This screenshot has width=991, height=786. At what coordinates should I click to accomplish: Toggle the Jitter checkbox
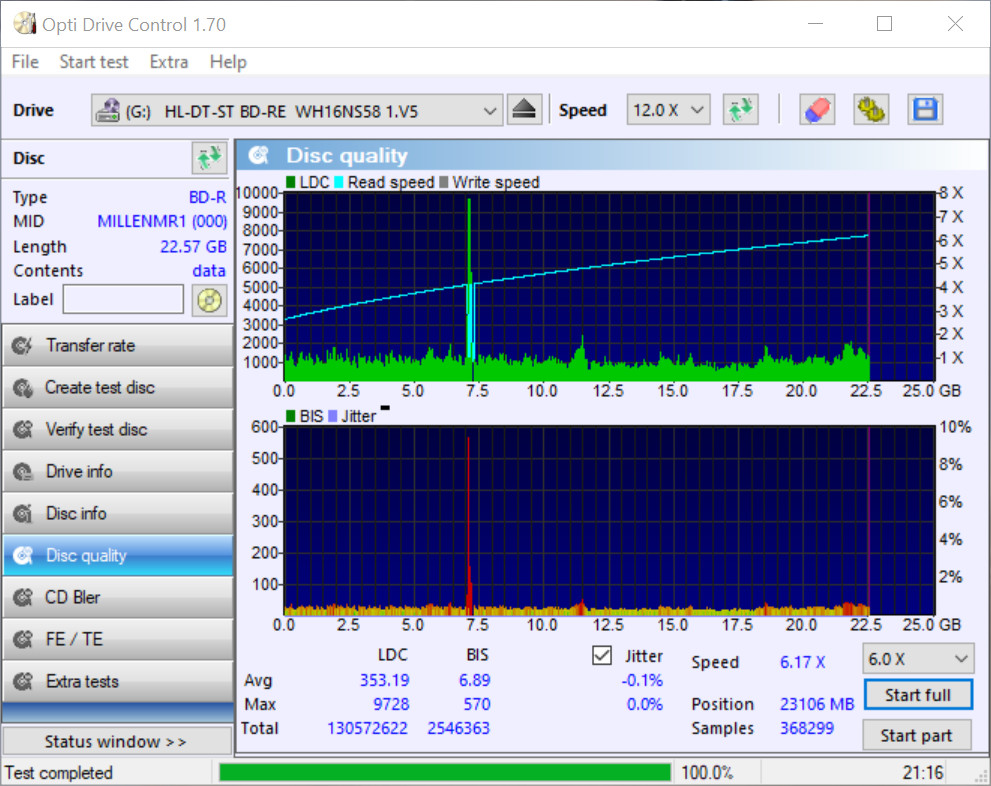point(602,656)
